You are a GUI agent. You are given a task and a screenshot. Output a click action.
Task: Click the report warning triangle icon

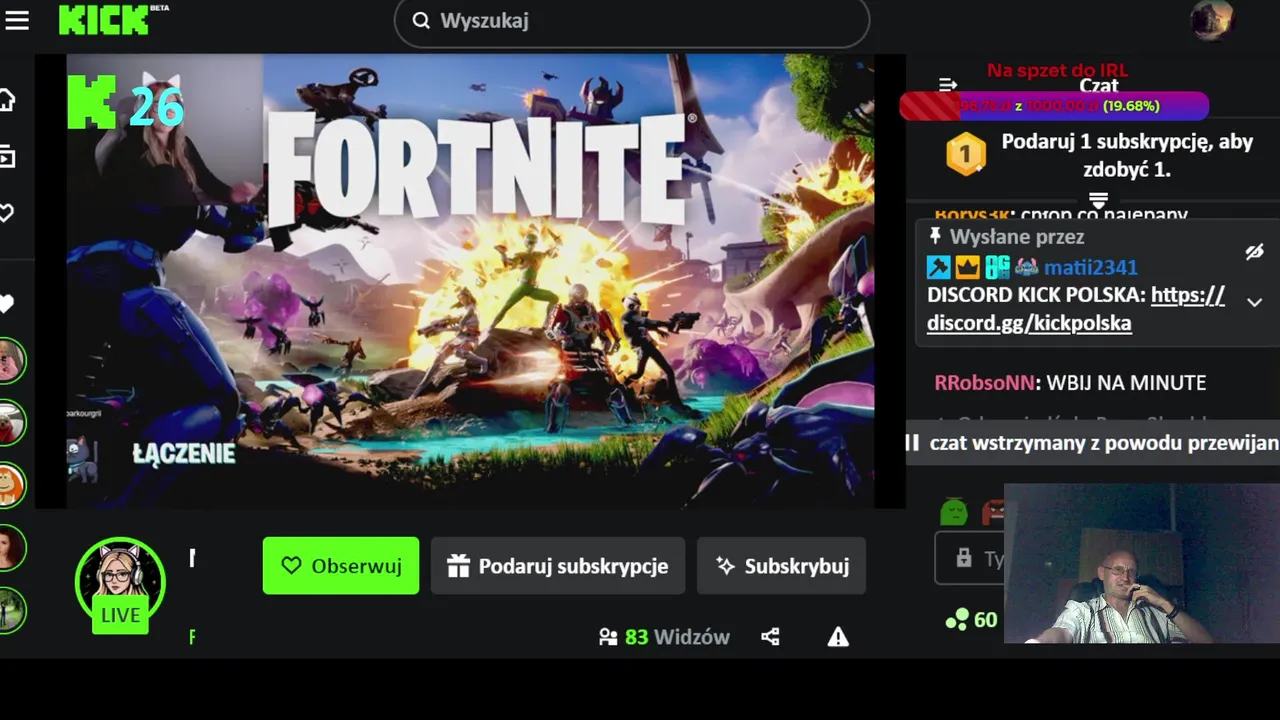838,637
